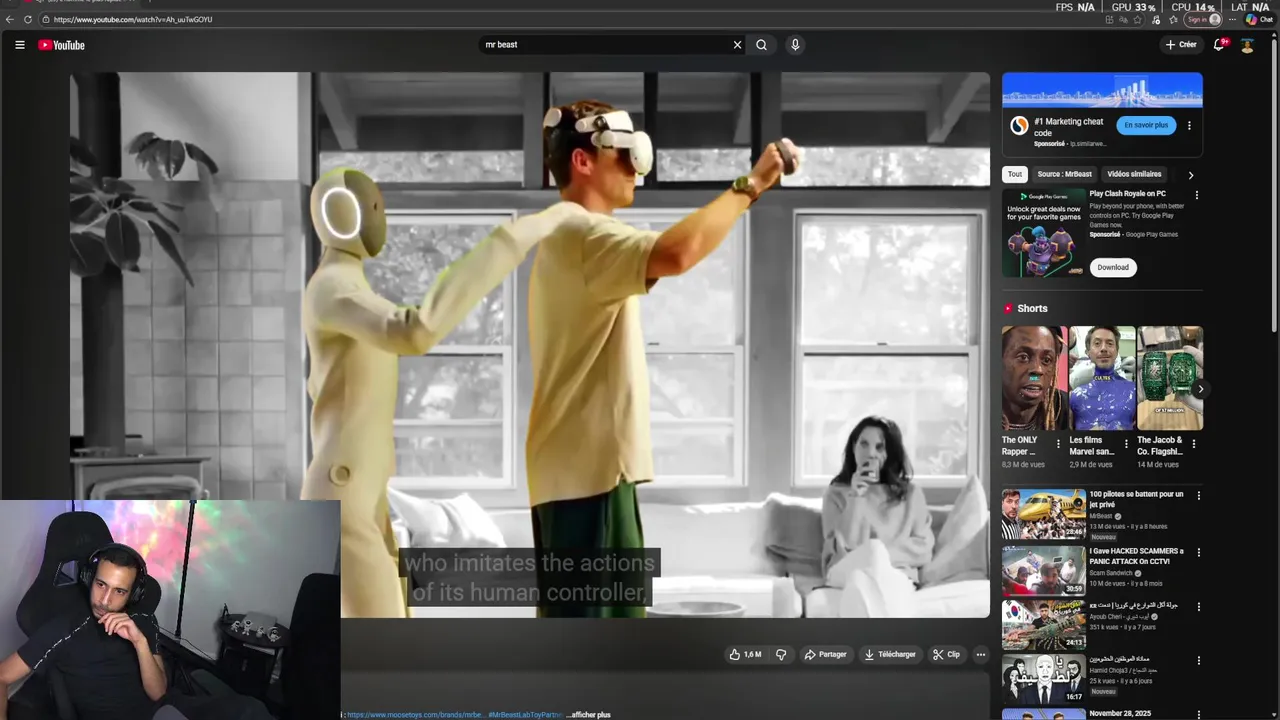Go back with the browser arrow
Screen dimensions: 1280x720
pyautogui.click(x=10, y=19)
